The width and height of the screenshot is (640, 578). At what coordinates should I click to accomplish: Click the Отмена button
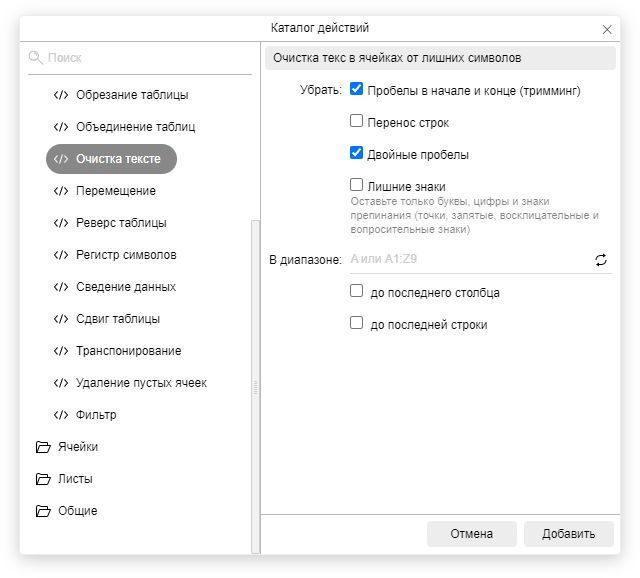(x=471, y=534)
